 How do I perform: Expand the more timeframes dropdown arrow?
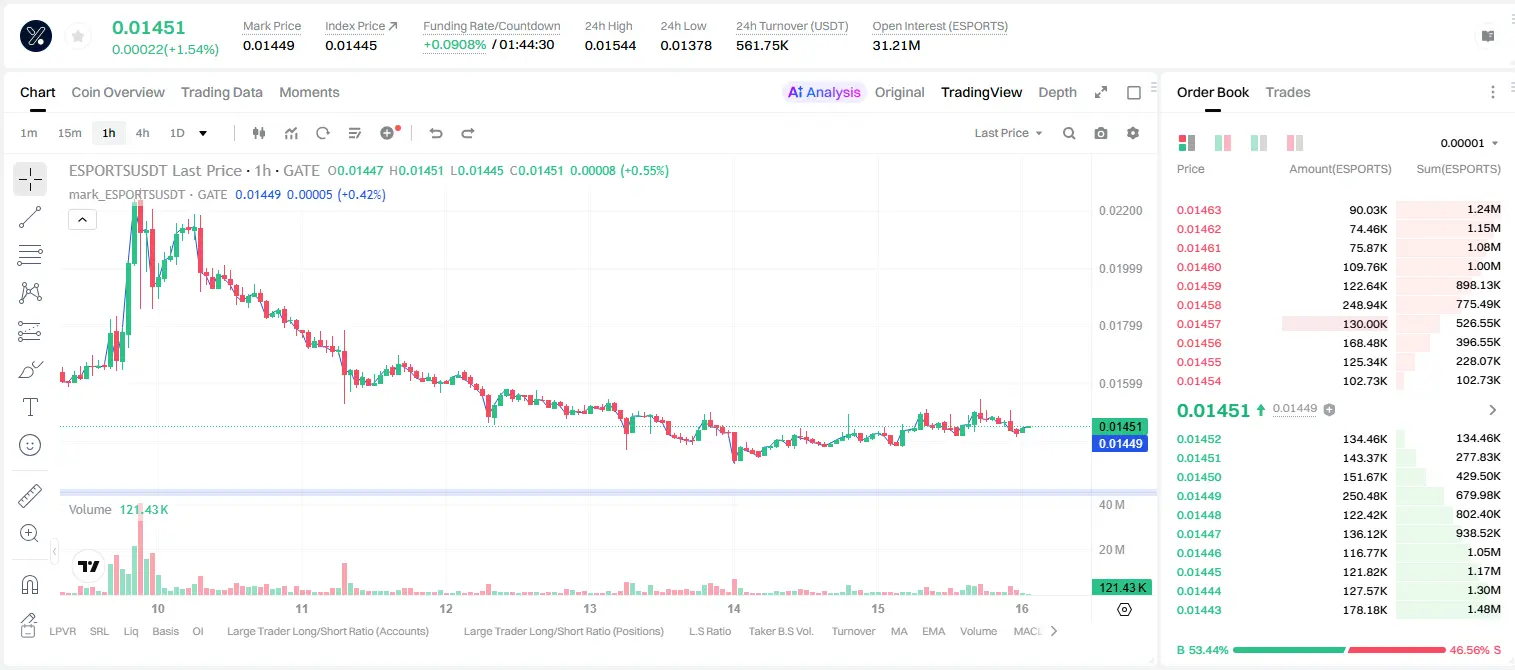(204, 133)
